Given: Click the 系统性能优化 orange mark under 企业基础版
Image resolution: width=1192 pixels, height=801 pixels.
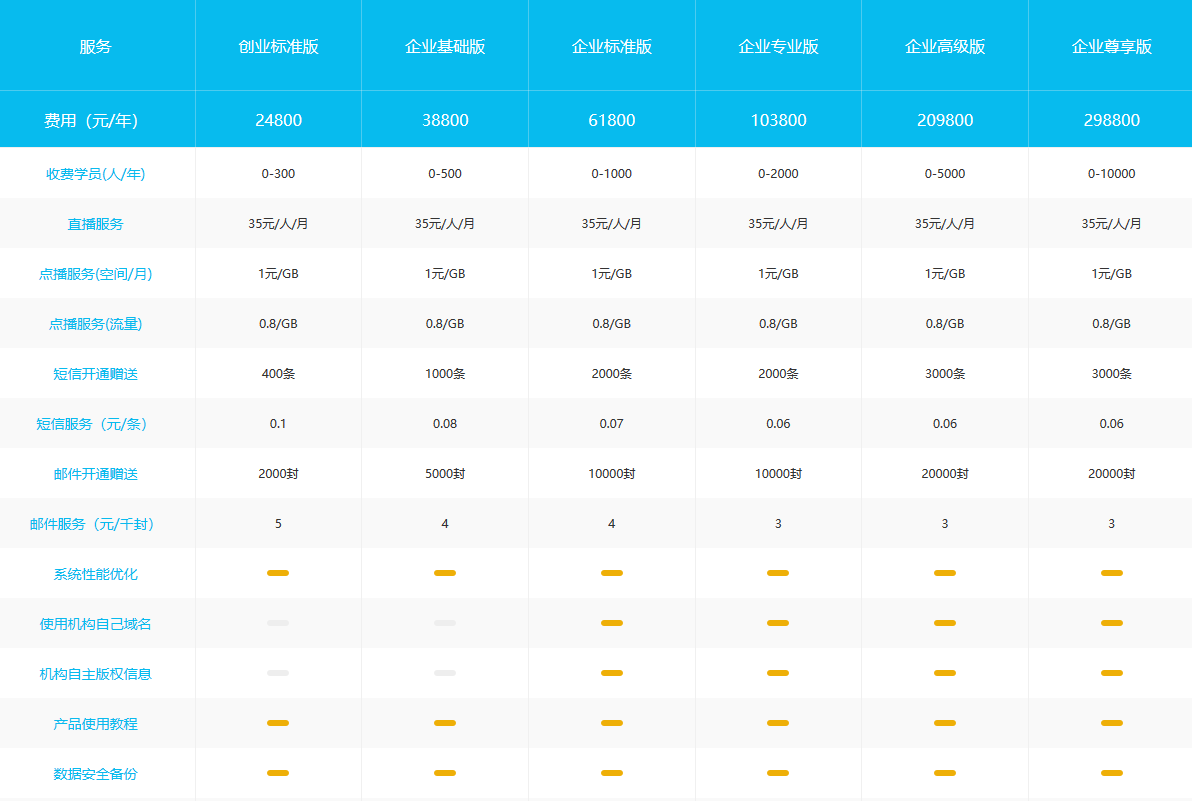Looking at the screenshot, I should tap(445, 573).
